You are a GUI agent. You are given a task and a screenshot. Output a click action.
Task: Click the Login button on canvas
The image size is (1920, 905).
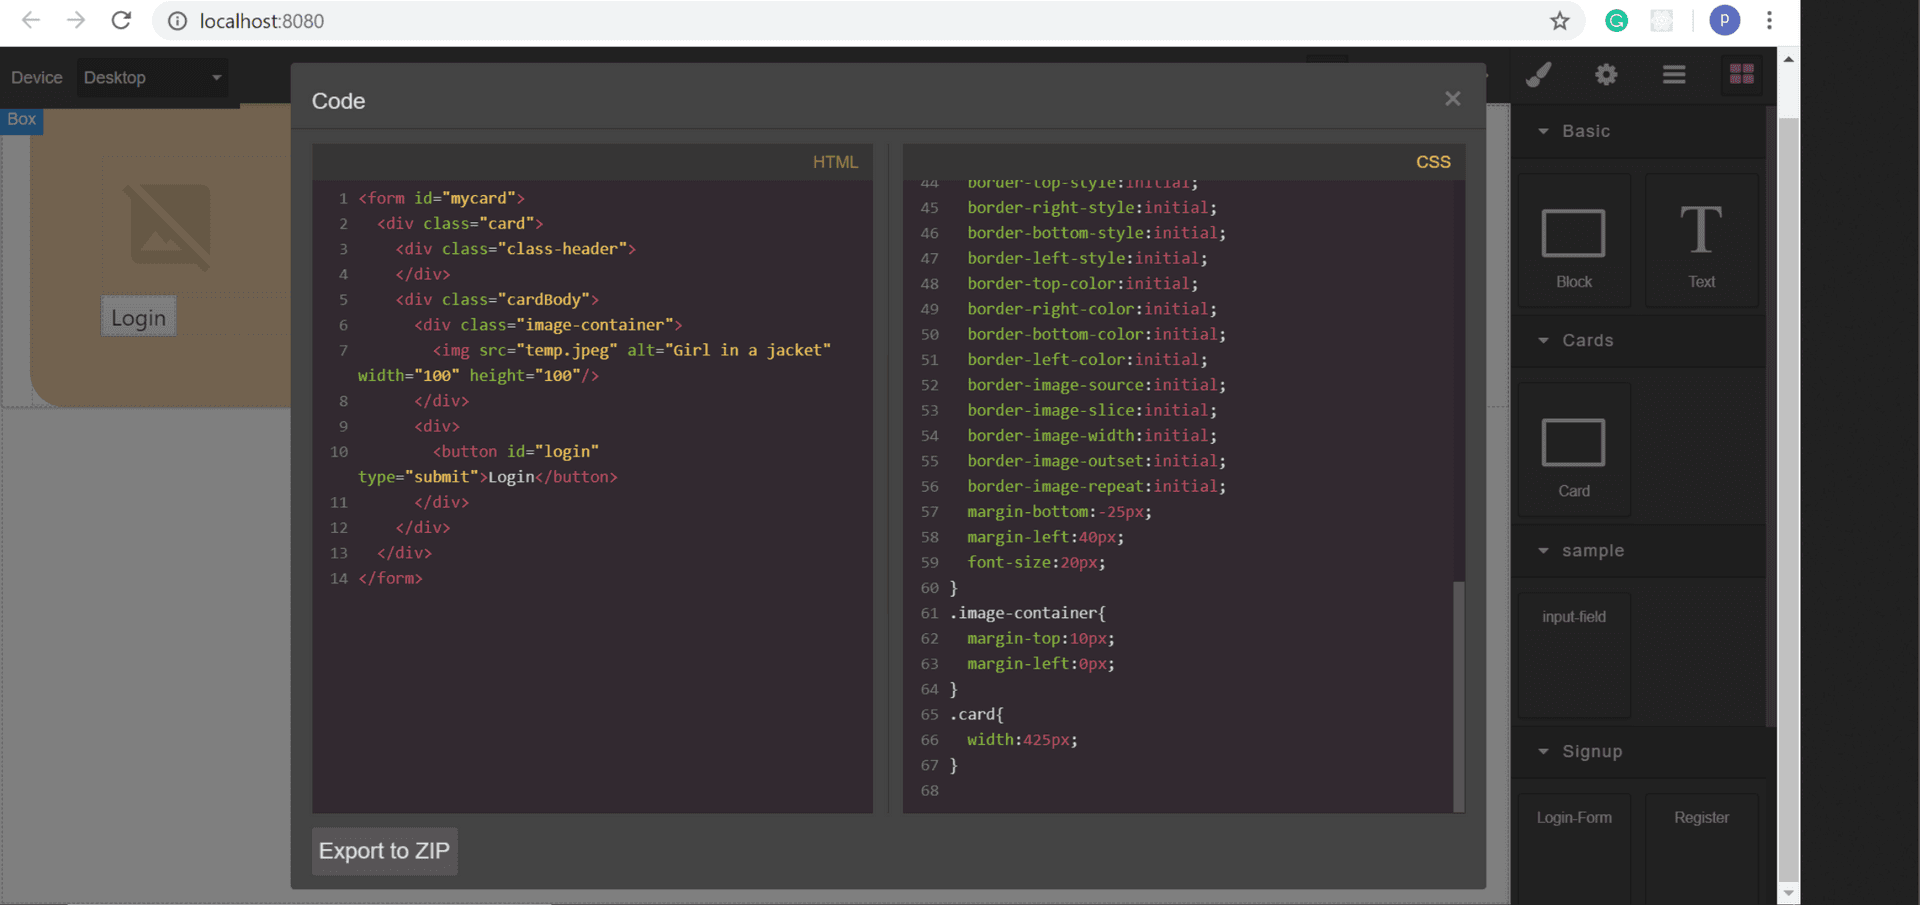[138, 318]
